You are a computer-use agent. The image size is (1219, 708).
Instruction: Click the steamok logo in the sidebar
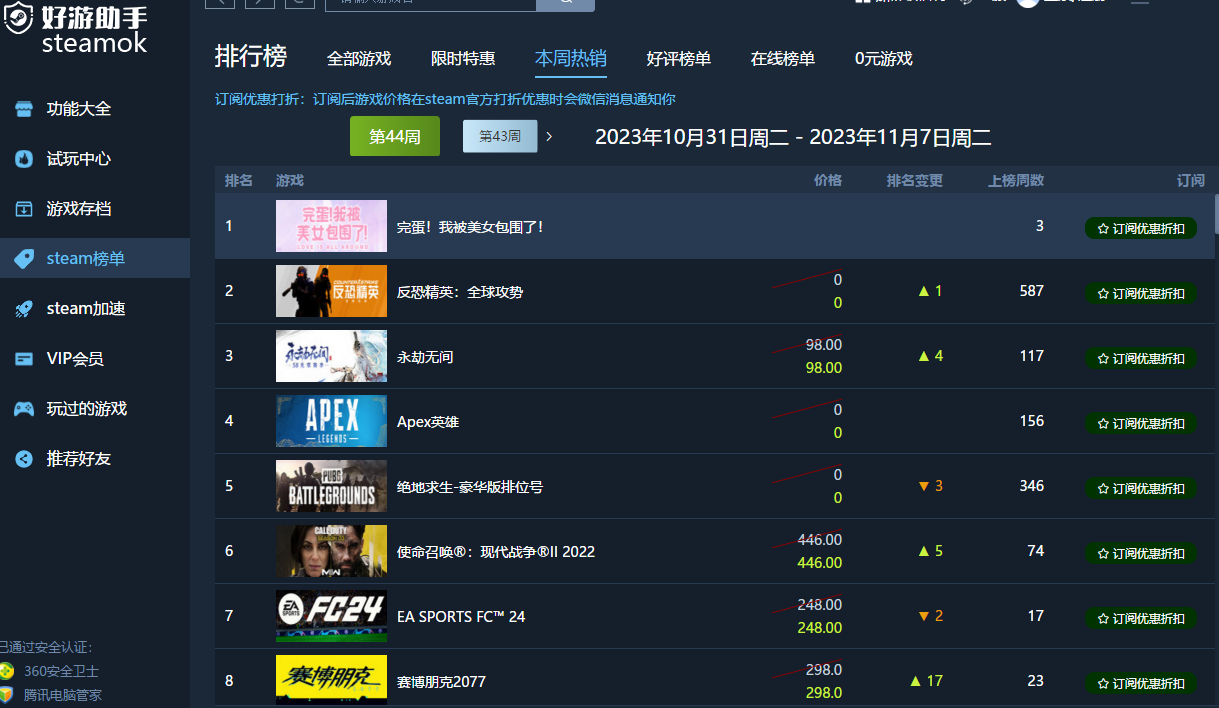click(x=77, y=28)
